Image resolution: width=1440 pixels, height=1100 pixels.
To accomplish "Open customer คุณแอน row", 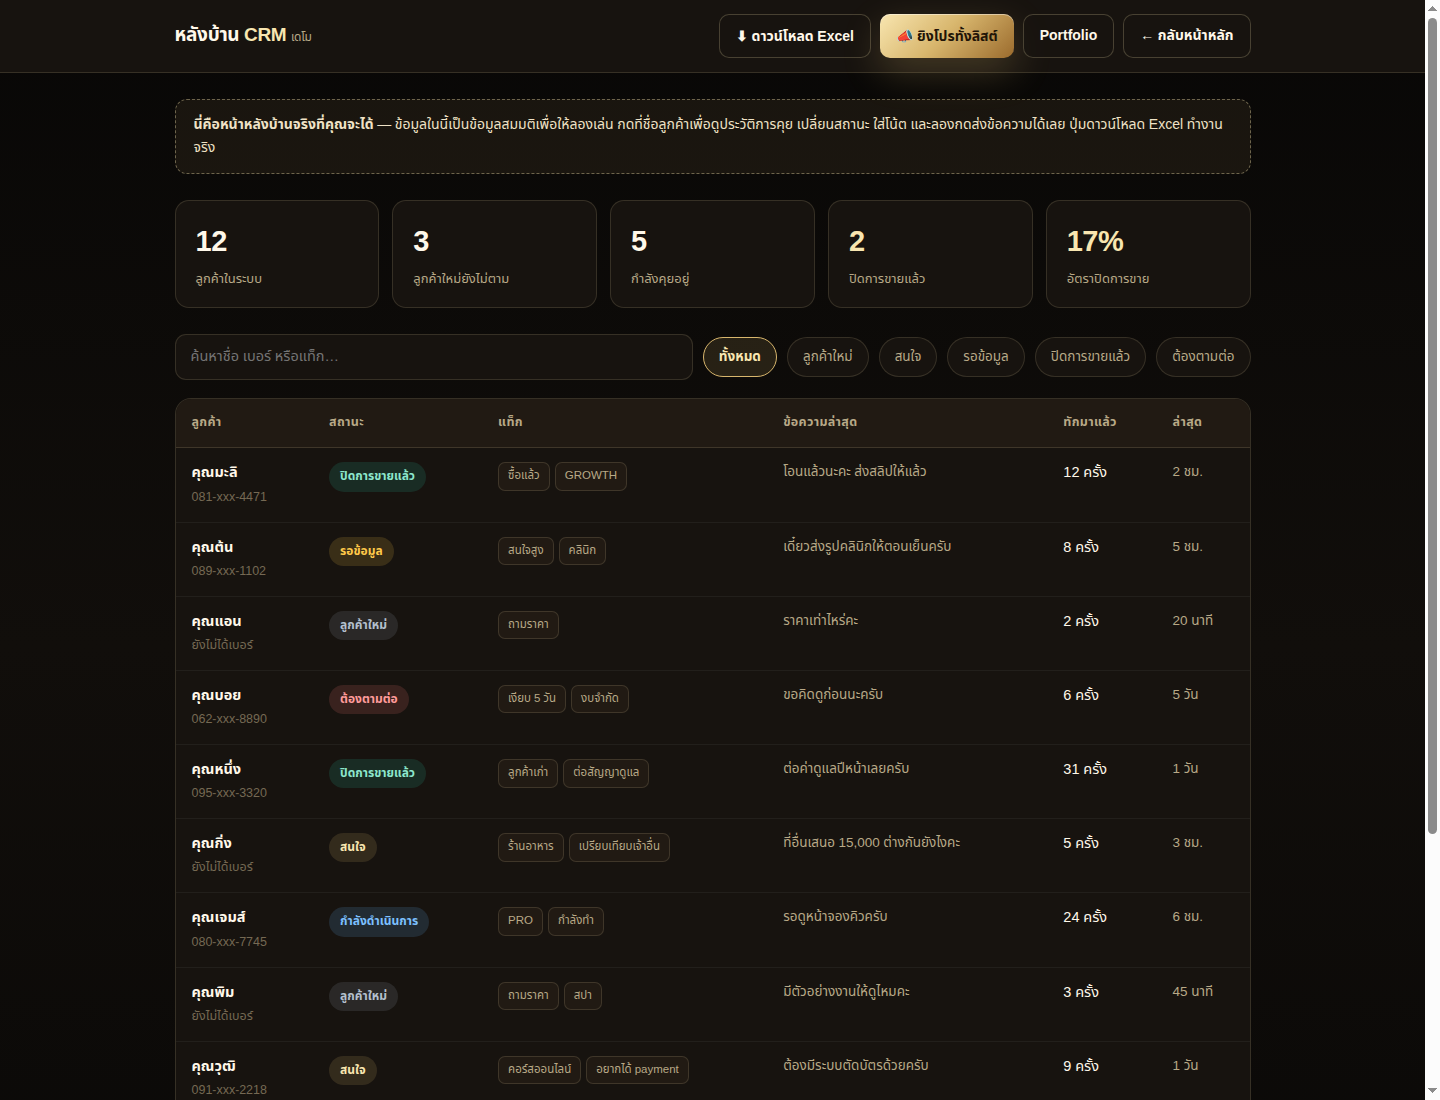I will pyautogui.click(x=713, y=634).
